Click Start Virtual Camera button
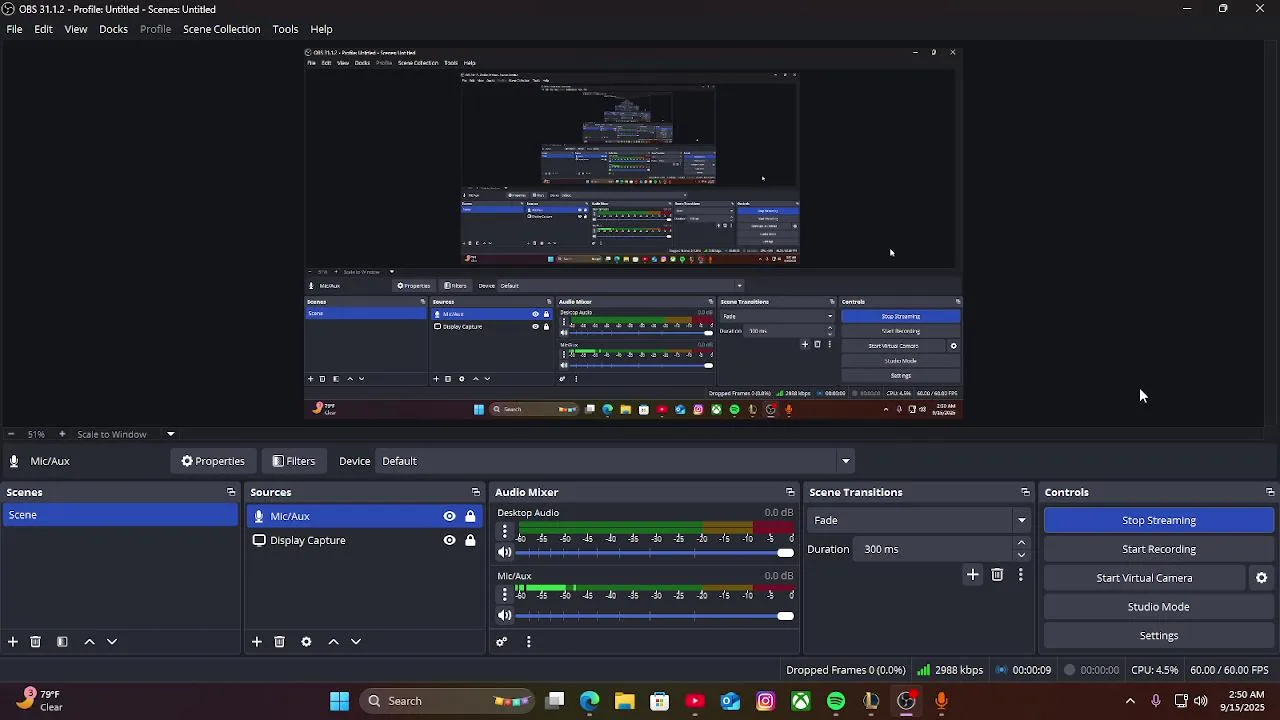This screenshot has width=1280, height=720. point(1144,578)
